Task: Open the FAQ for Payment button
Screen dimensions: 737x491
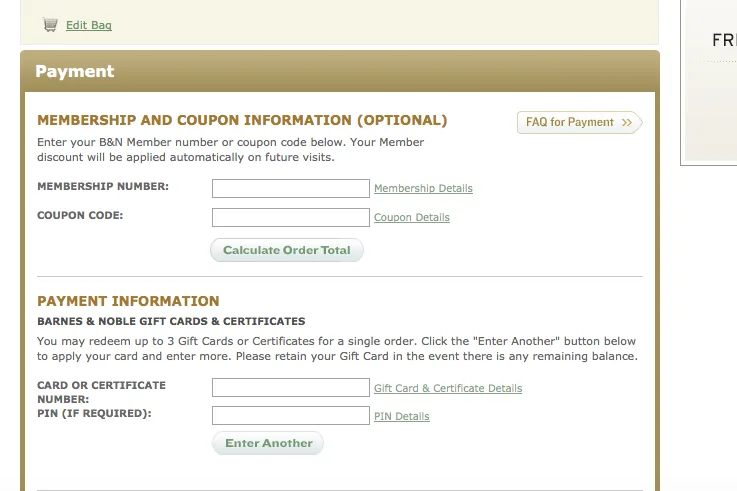Action: click(578, 123)
